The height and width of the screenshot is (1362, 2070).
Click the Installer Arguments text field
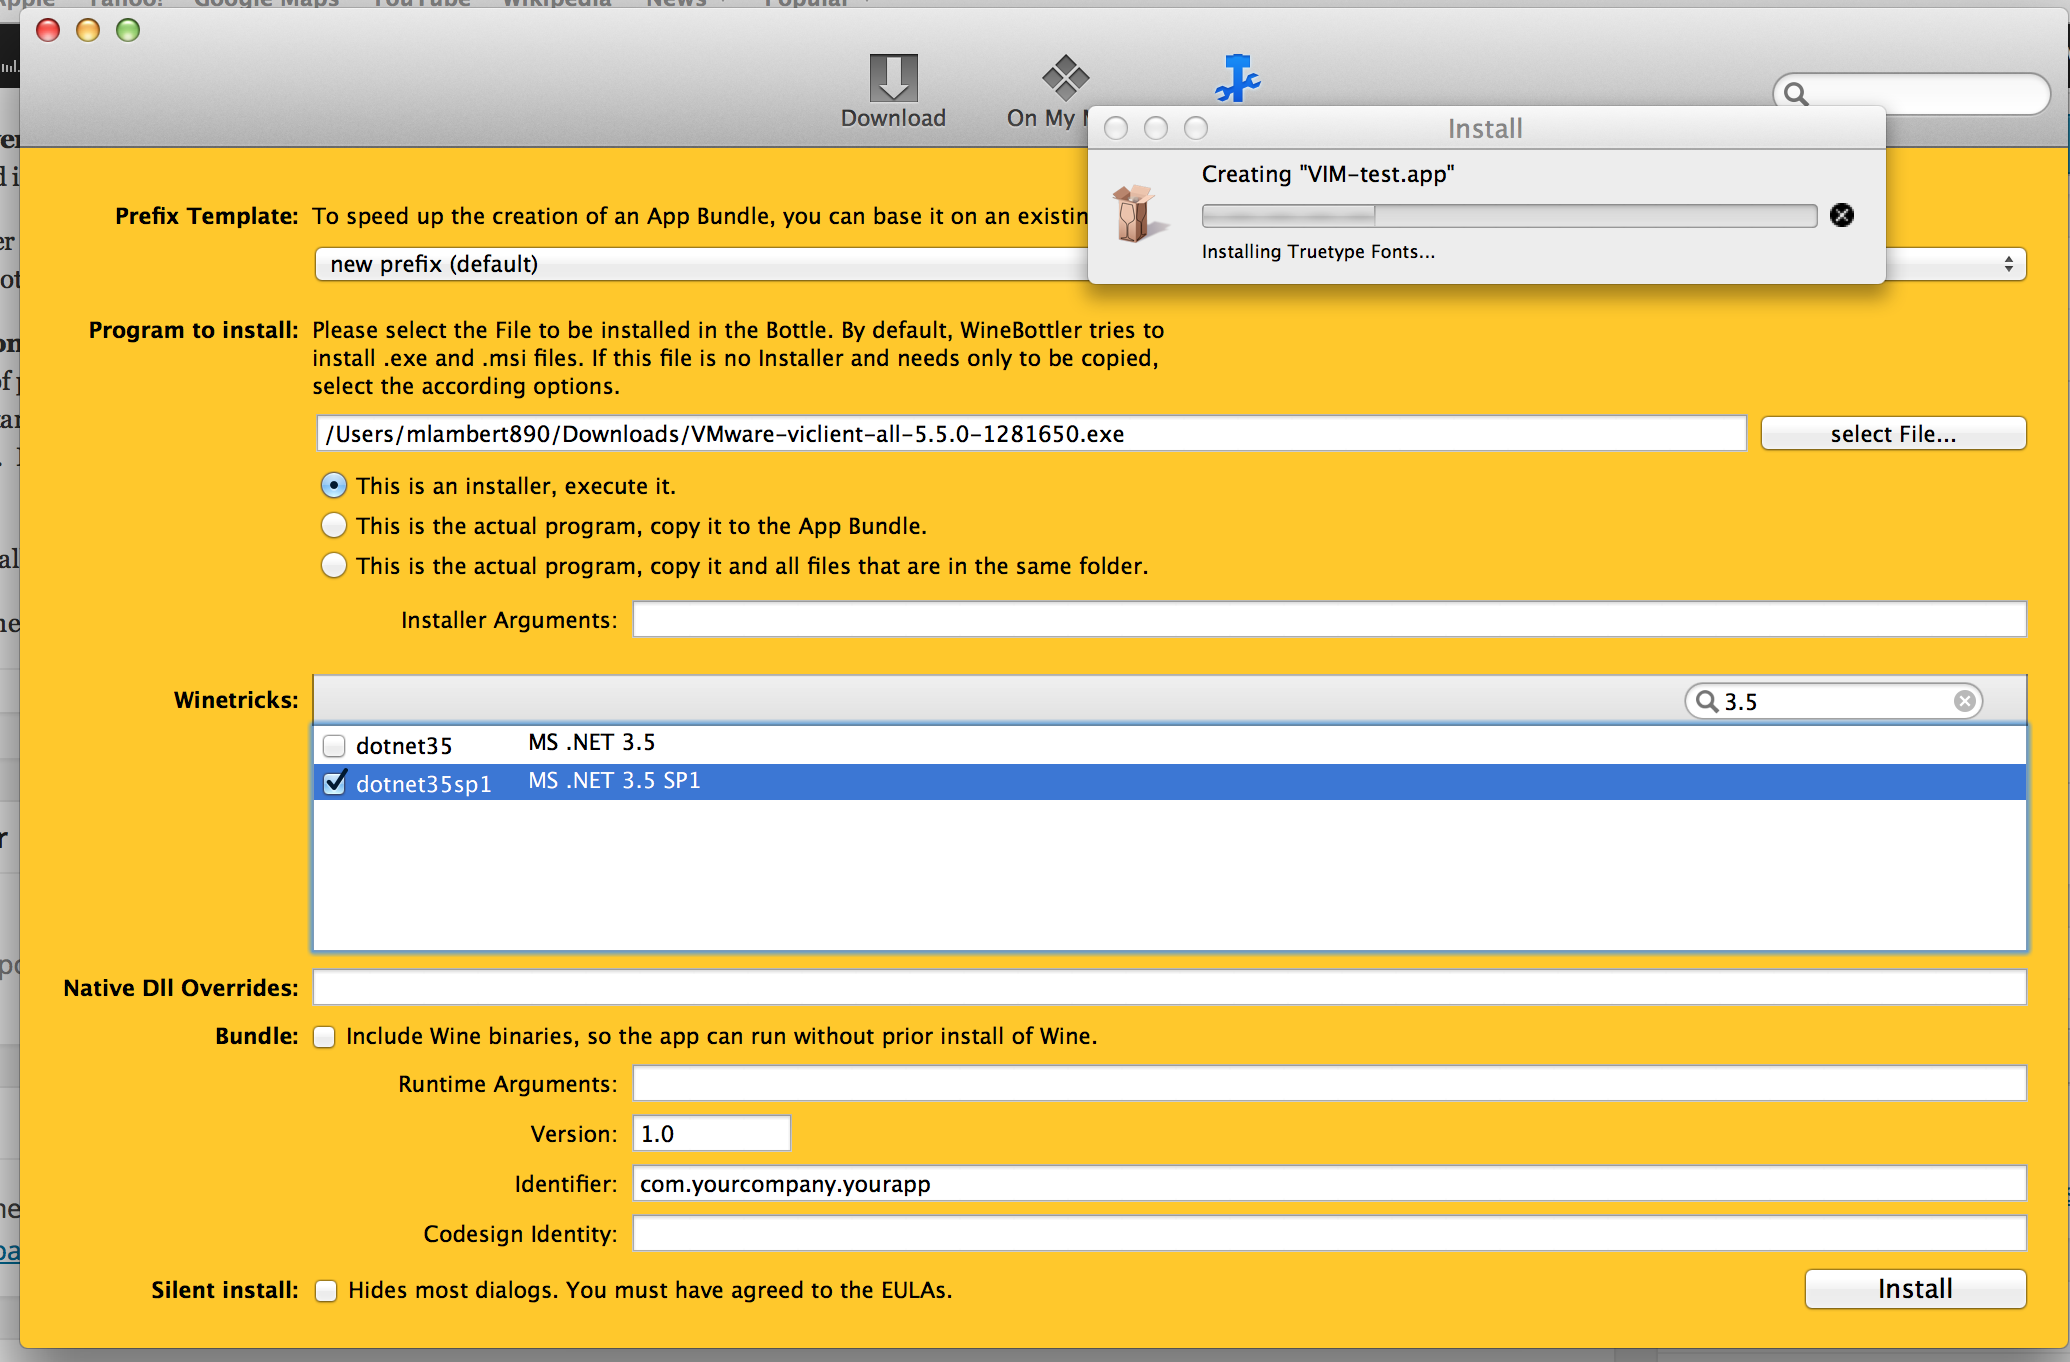point(1328,620)
